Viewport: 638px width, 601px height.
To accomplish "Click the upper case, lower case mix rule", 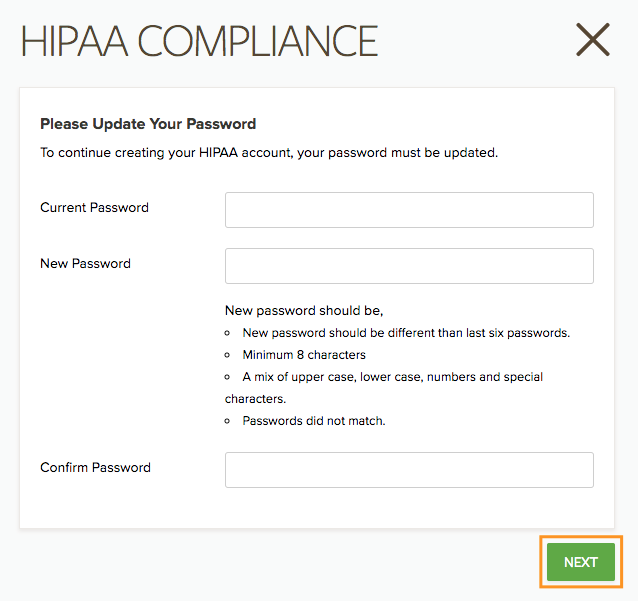I will [392, 377].
